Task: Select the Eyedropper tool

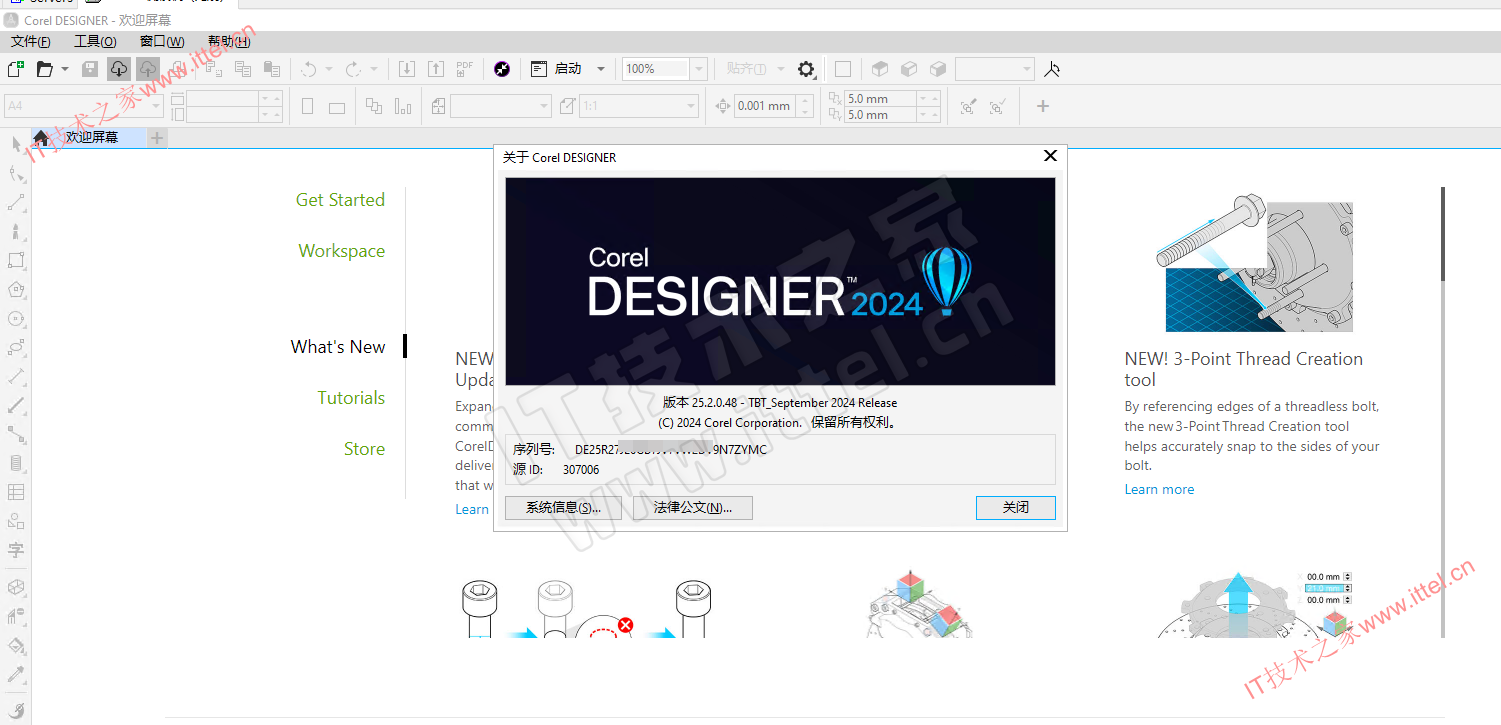Action: [16, 675]
